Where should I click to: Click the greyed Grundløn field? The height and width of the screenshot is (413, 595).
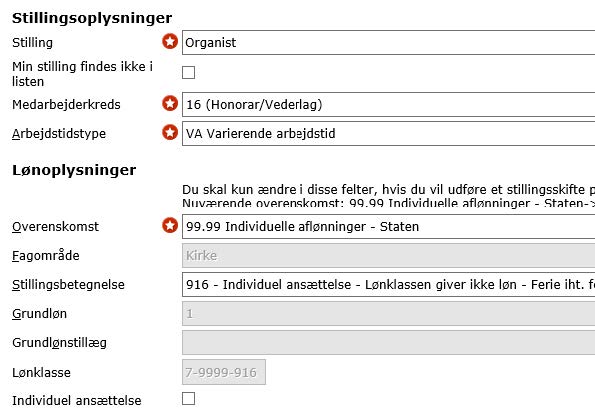(x=389, y=314)
